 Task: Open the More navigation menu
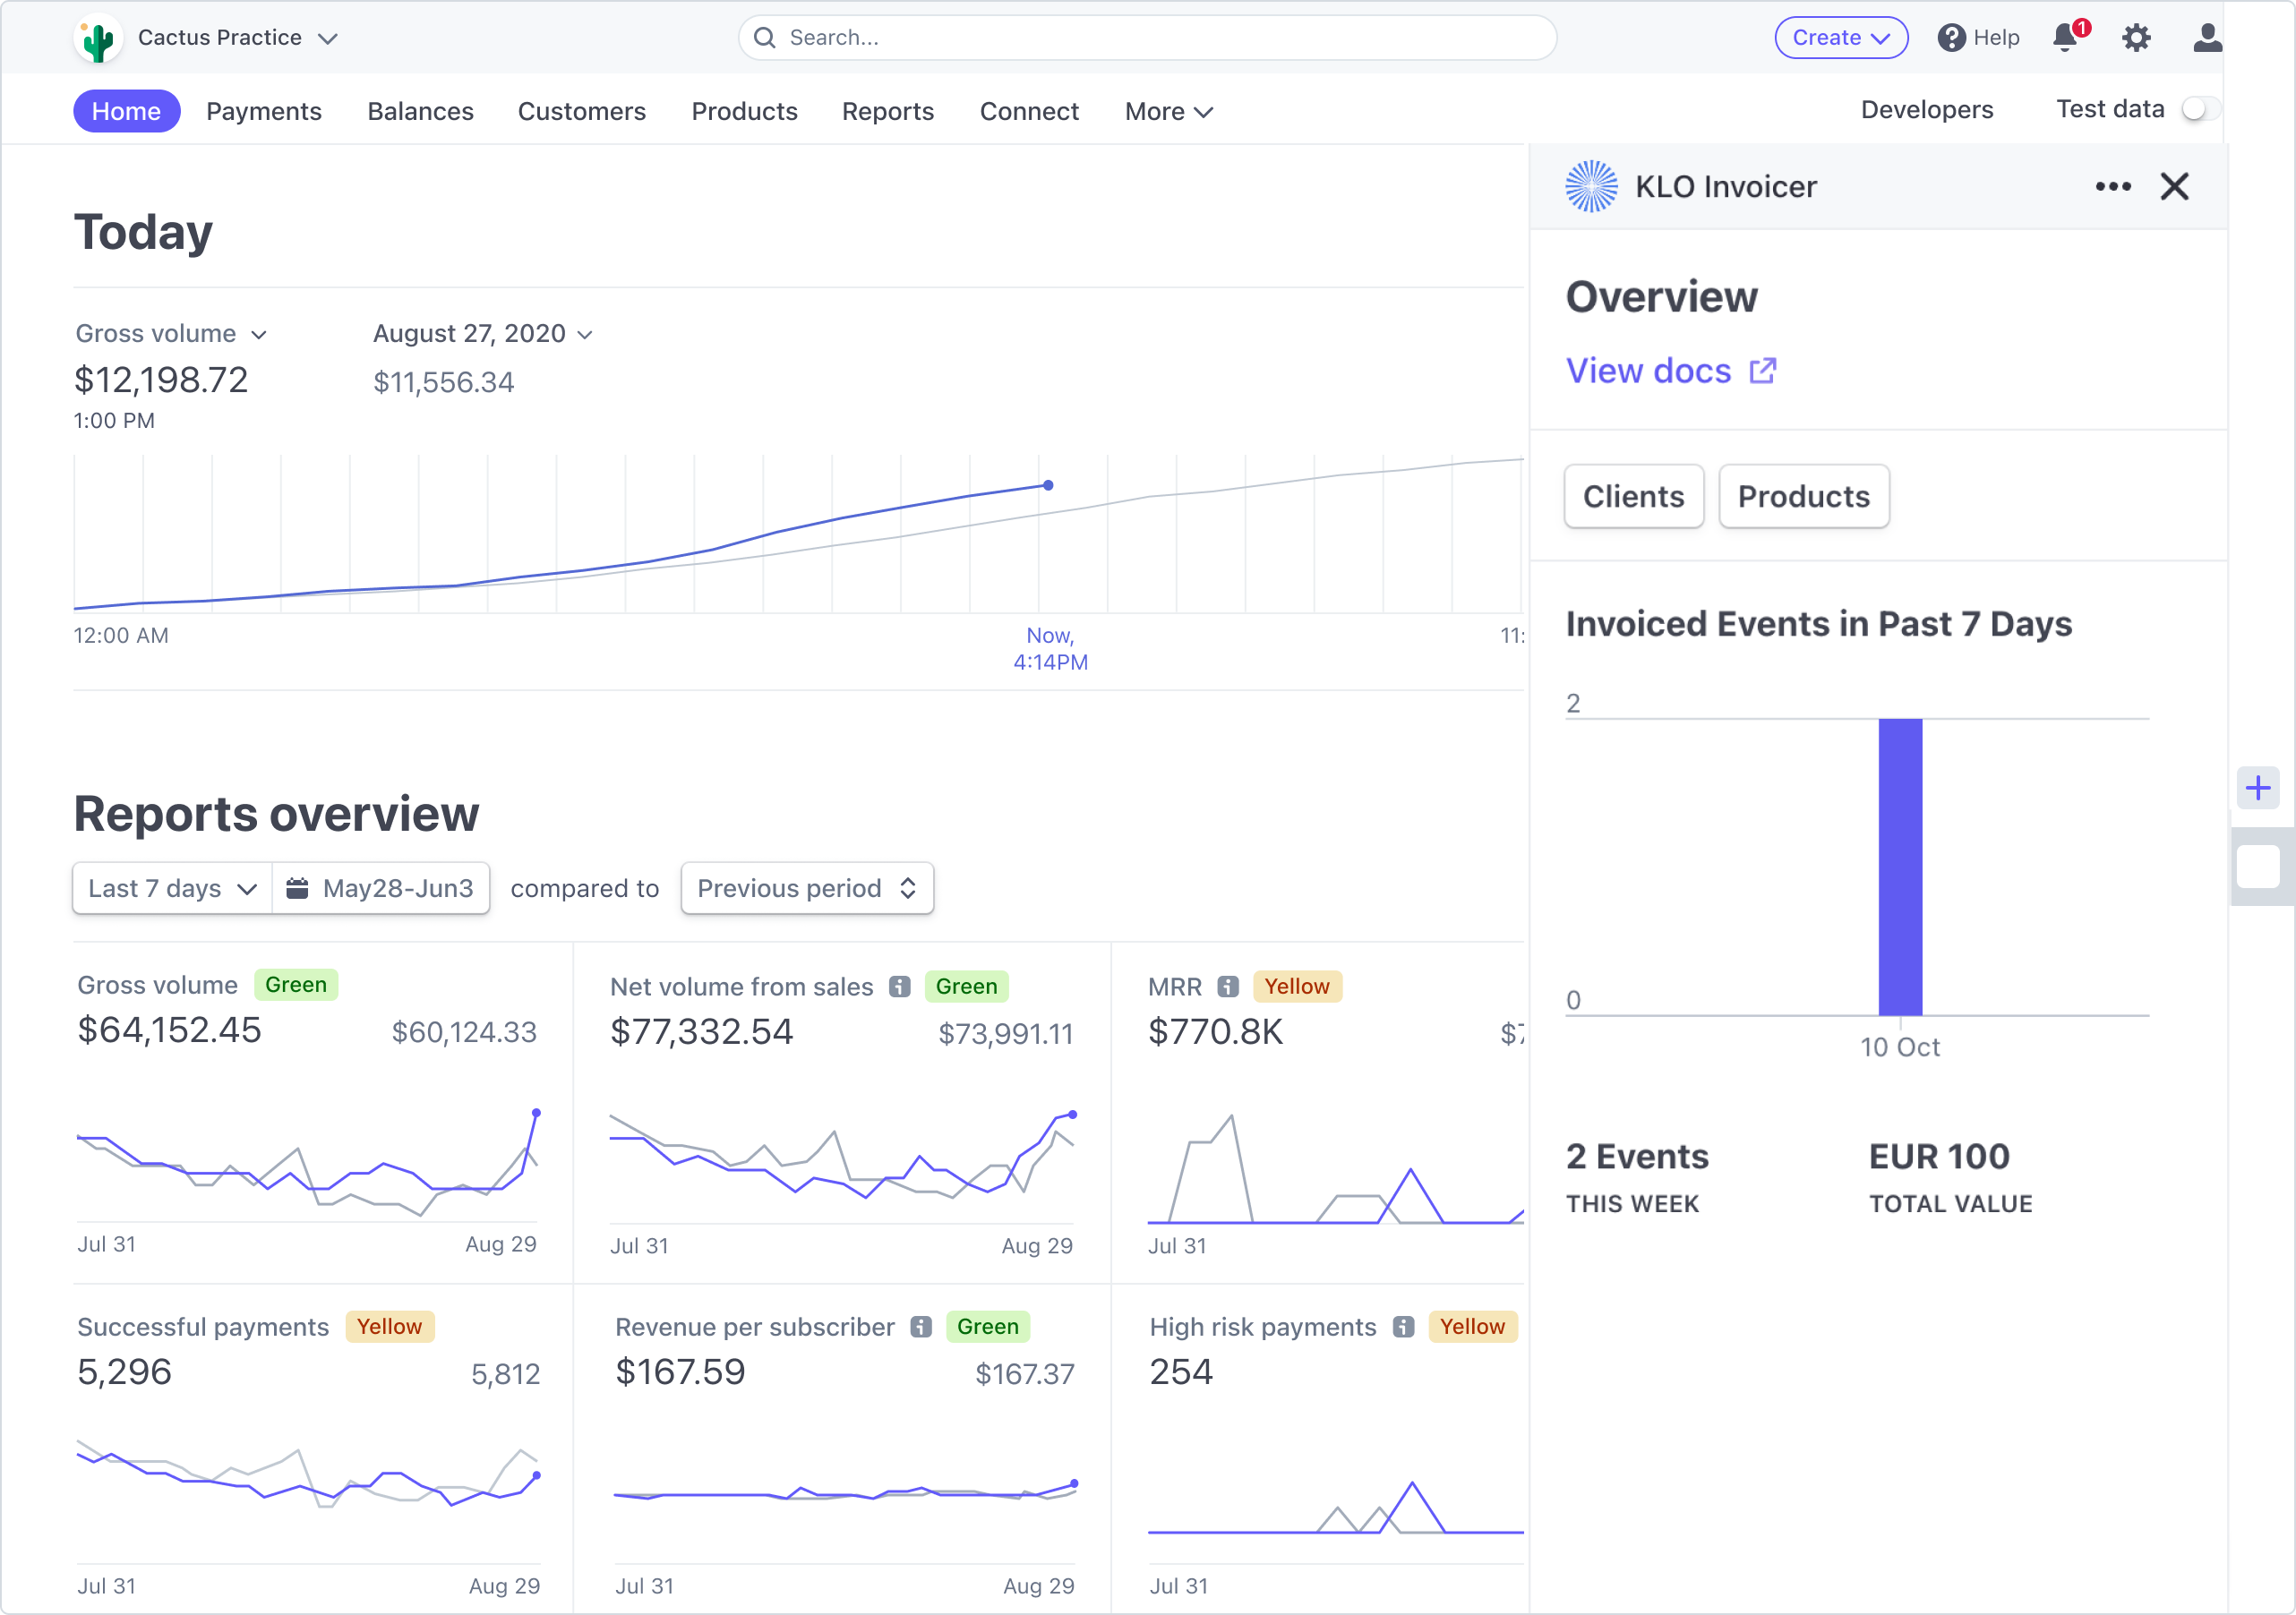(x=1167, y=111)
